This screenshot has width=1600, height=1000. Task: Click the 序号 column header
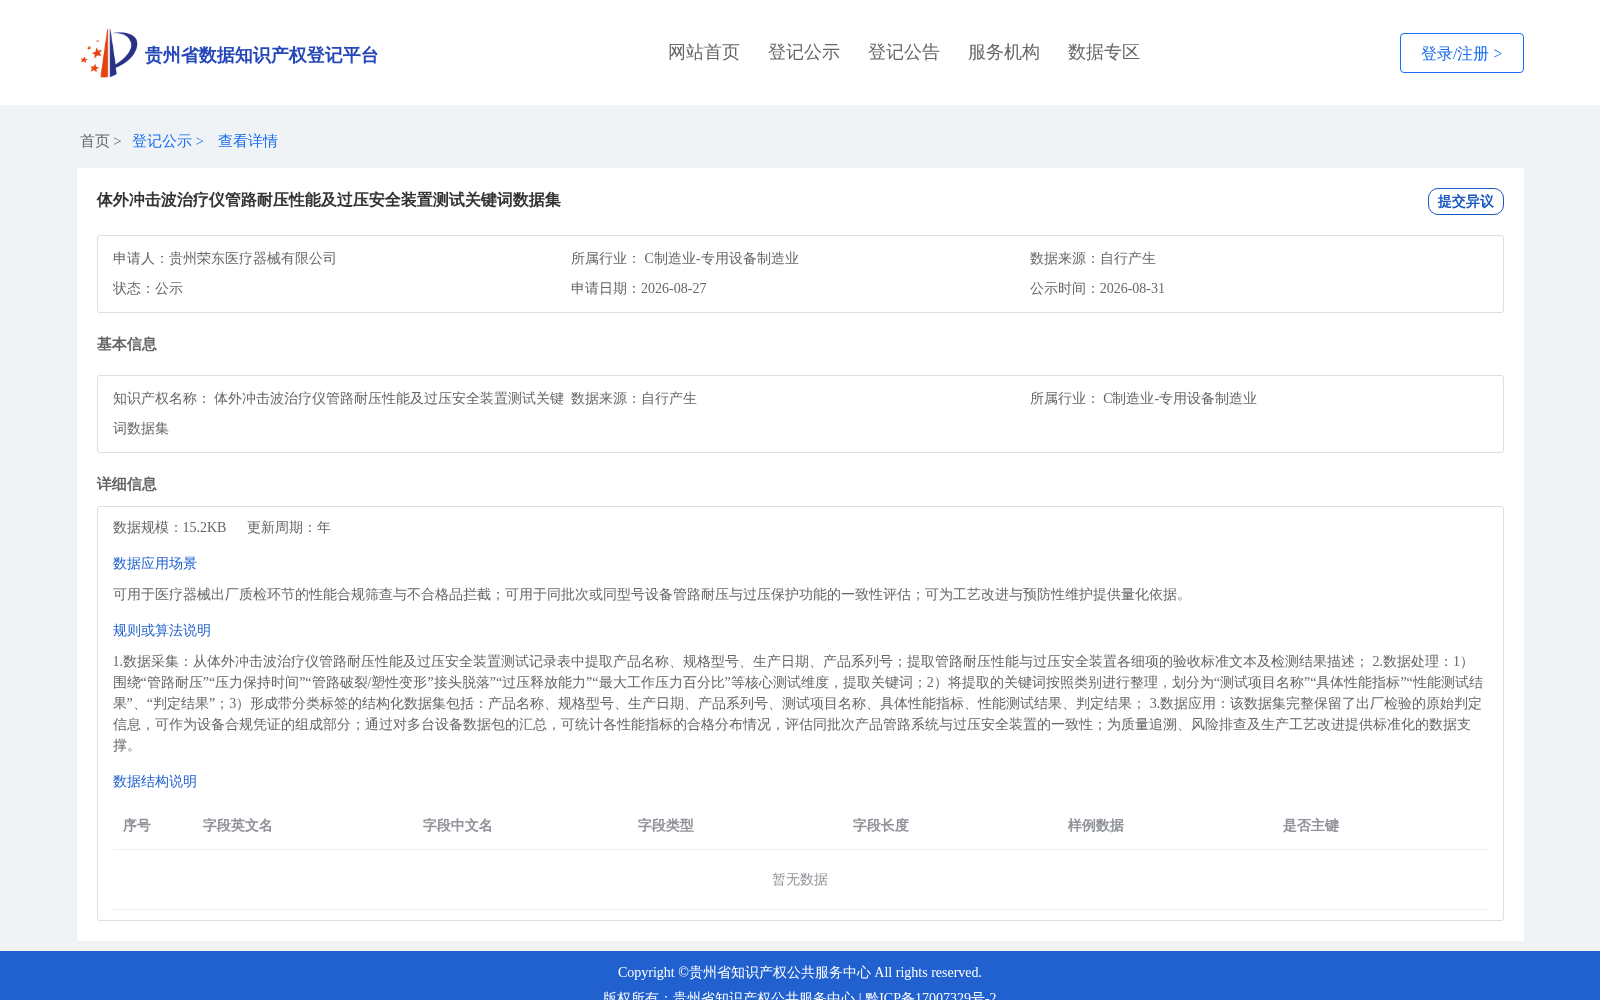(x=137, y=825)
